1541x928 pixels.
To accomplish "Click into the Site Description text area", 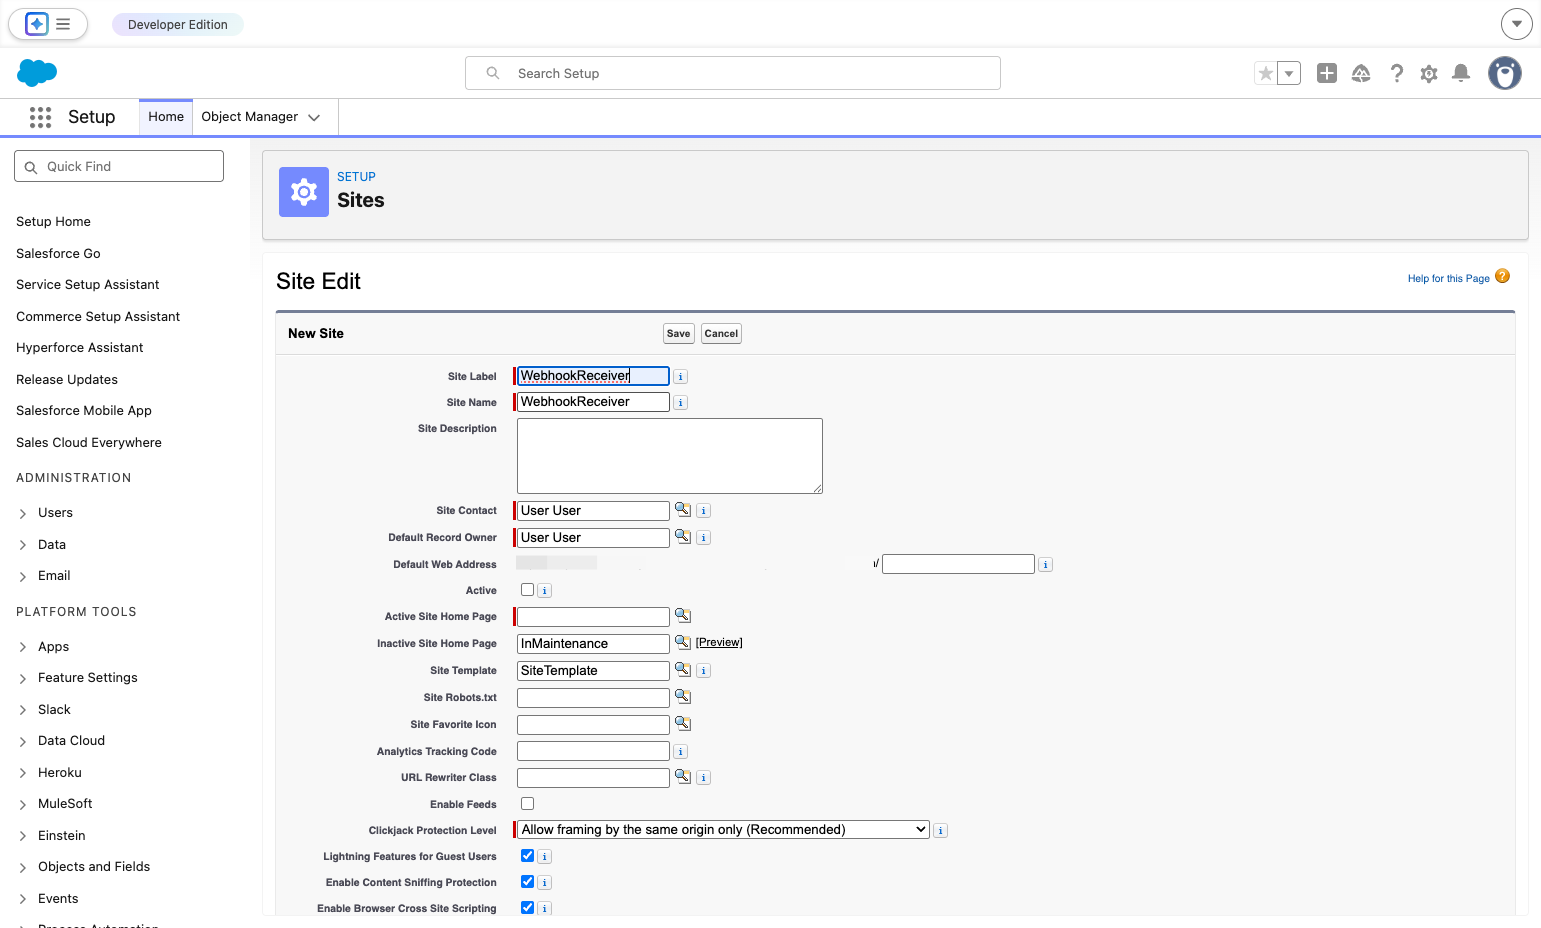I will click(x=670, y=456).
